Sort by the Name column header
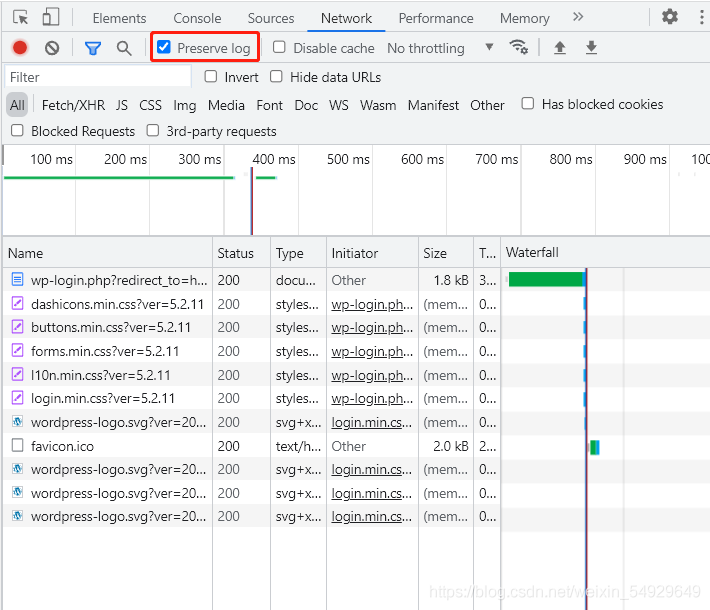 pyautogui.click(x=108, y=253)
